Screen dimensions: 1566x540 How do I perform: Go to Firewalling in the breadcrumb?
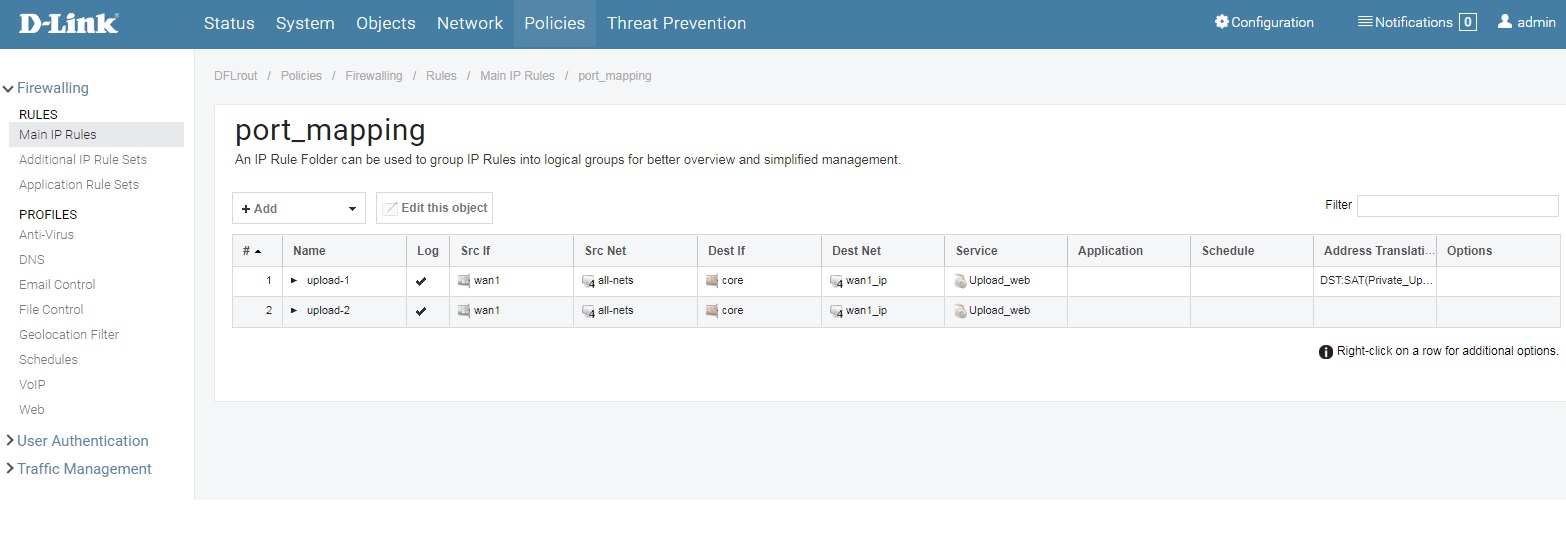(x=374, y=76)
